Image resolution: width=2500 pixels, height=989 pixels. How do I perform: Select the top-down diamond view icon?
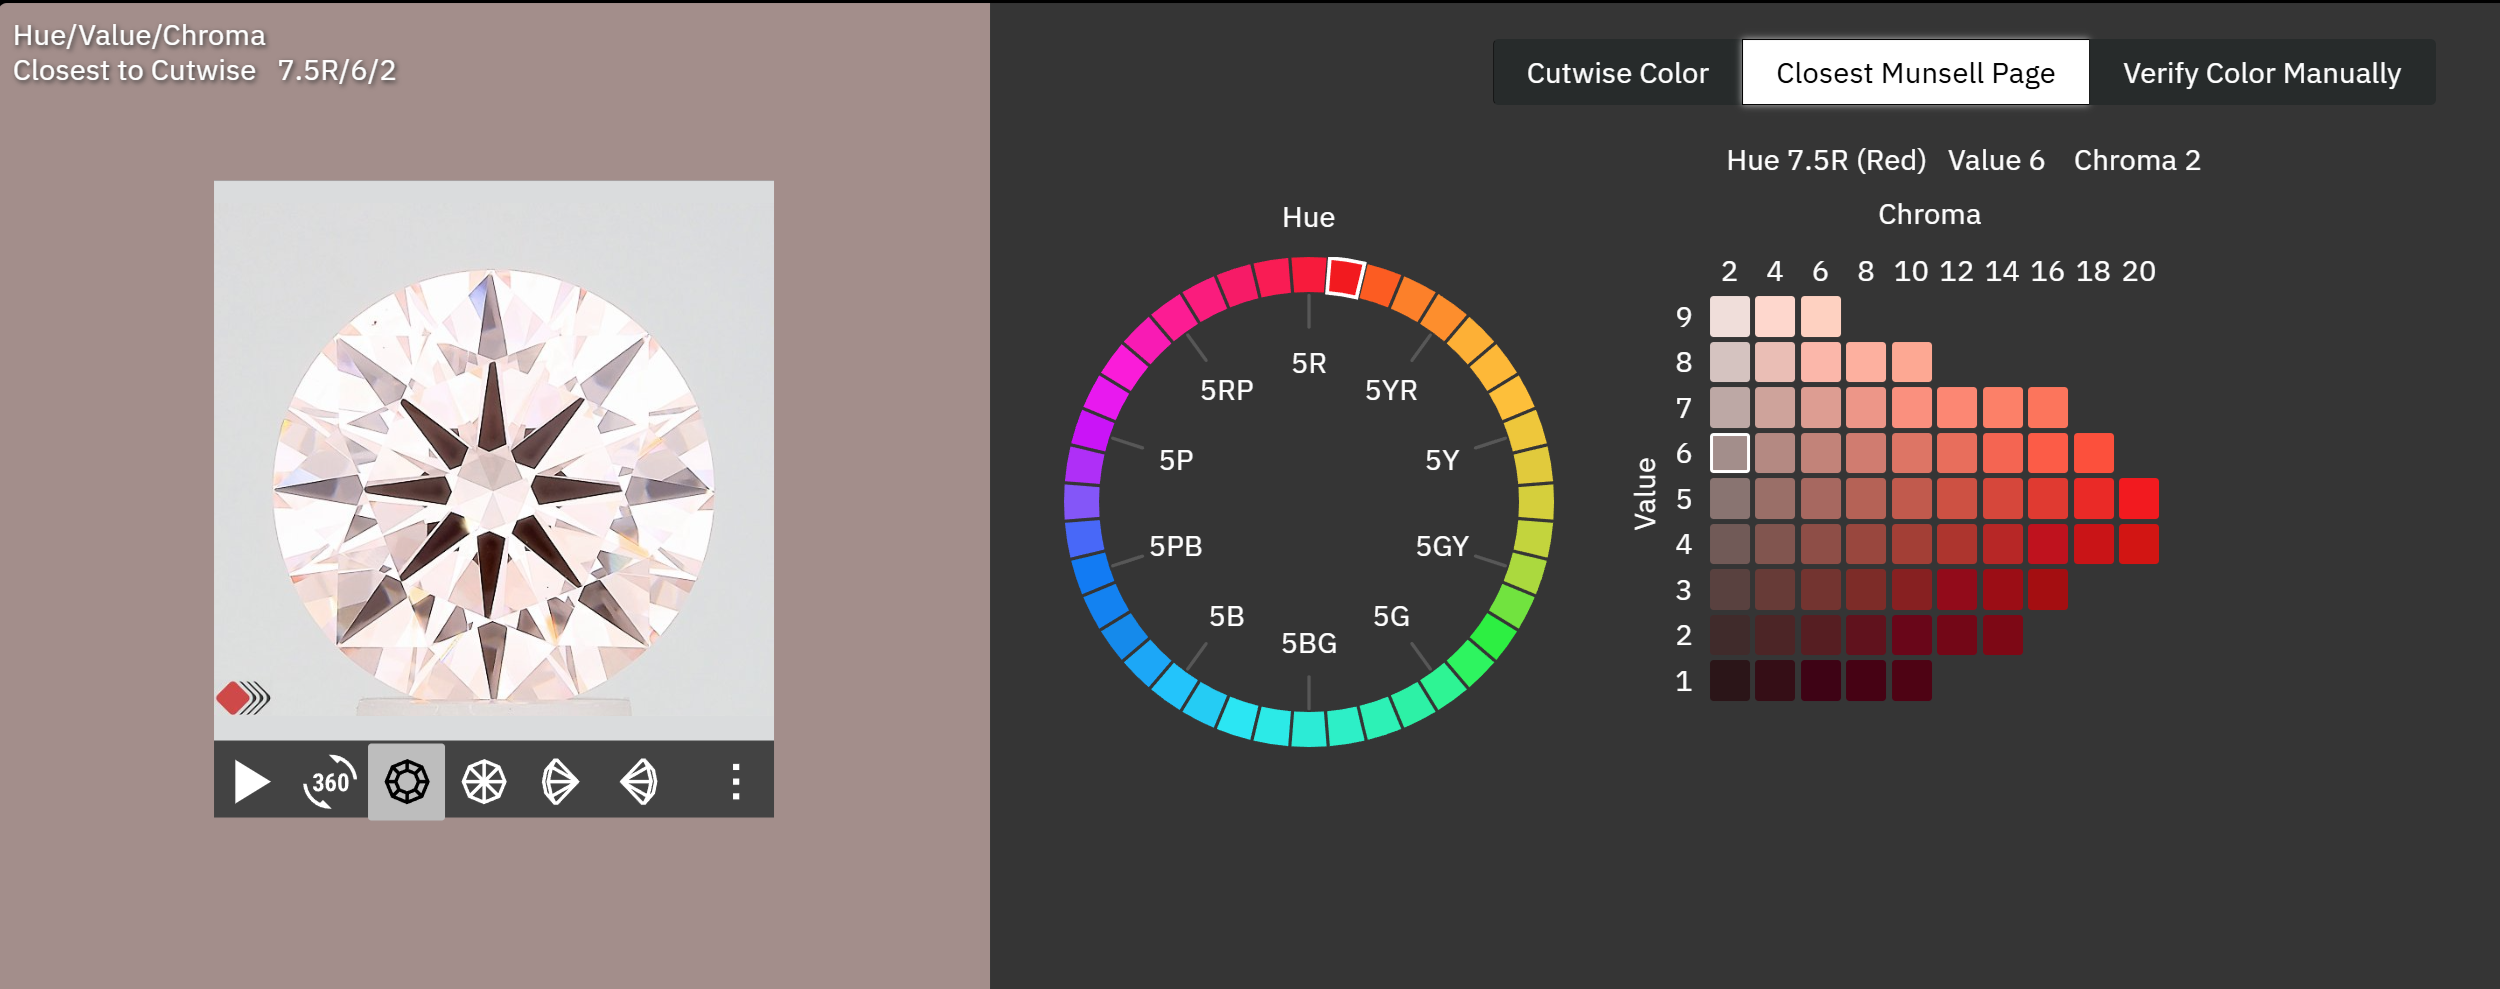tap(406, 782)
